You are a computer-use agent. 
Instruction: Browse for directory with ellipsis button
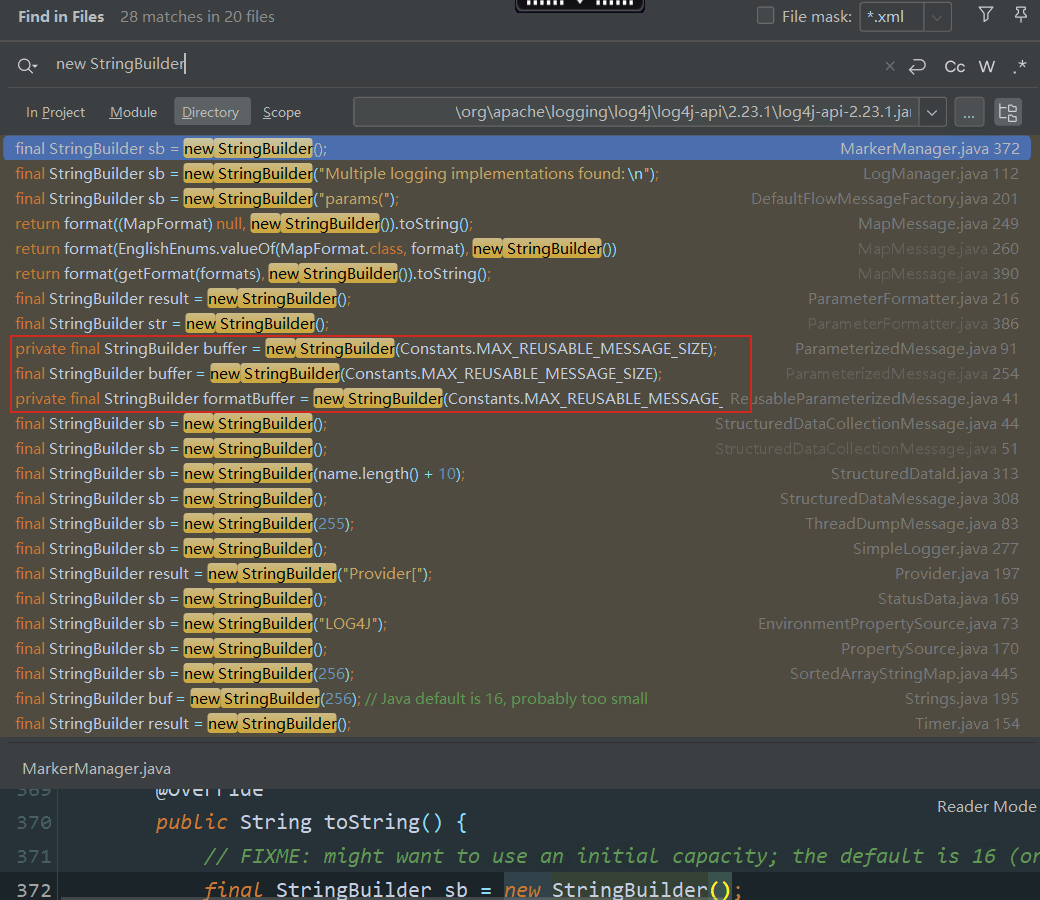point(968,112)
